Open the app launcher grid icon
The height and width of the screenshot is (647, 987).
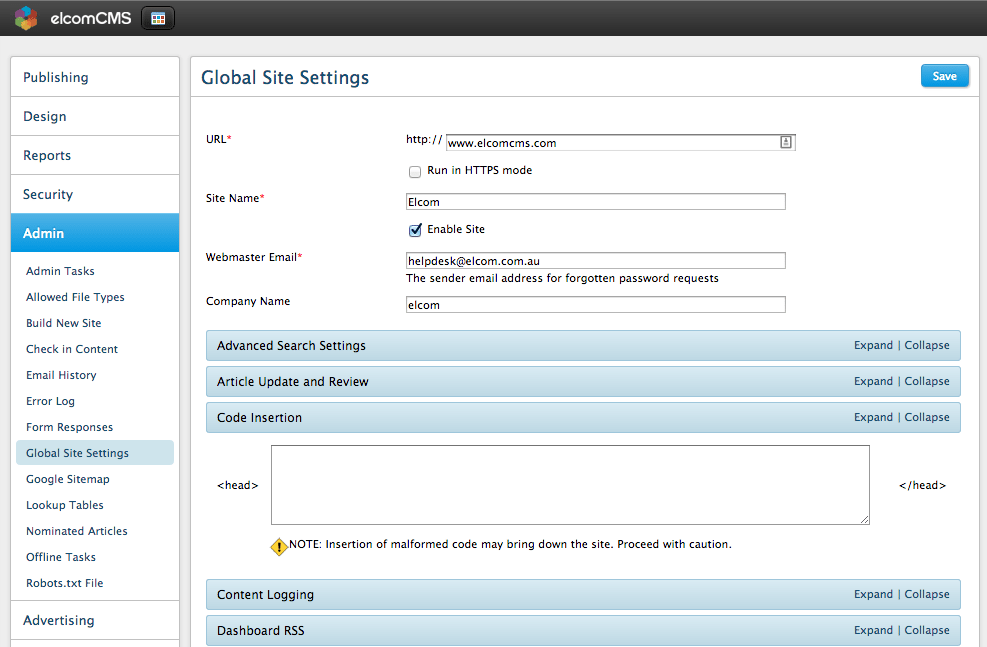point(157,17)
